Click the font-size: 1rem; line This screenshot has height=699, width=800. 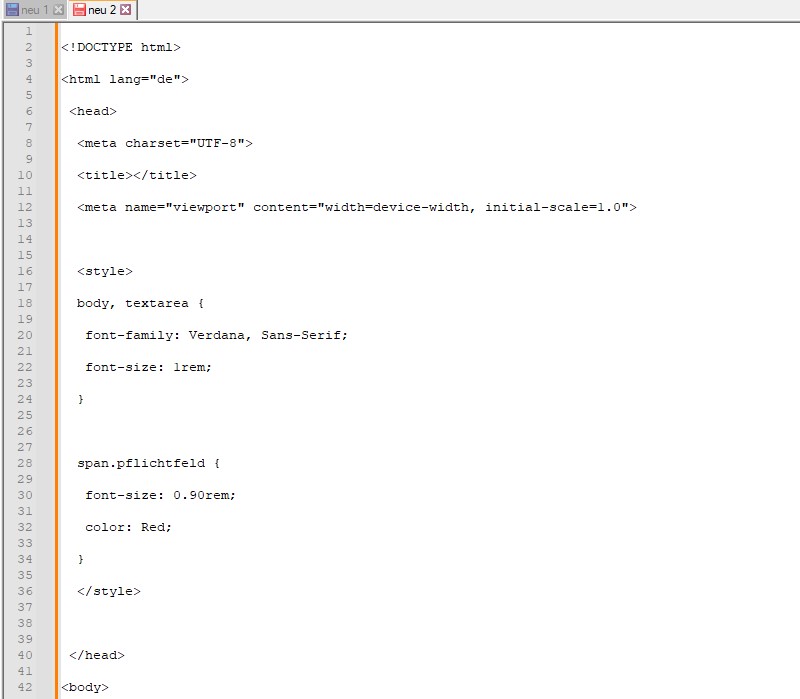[148, 367]
